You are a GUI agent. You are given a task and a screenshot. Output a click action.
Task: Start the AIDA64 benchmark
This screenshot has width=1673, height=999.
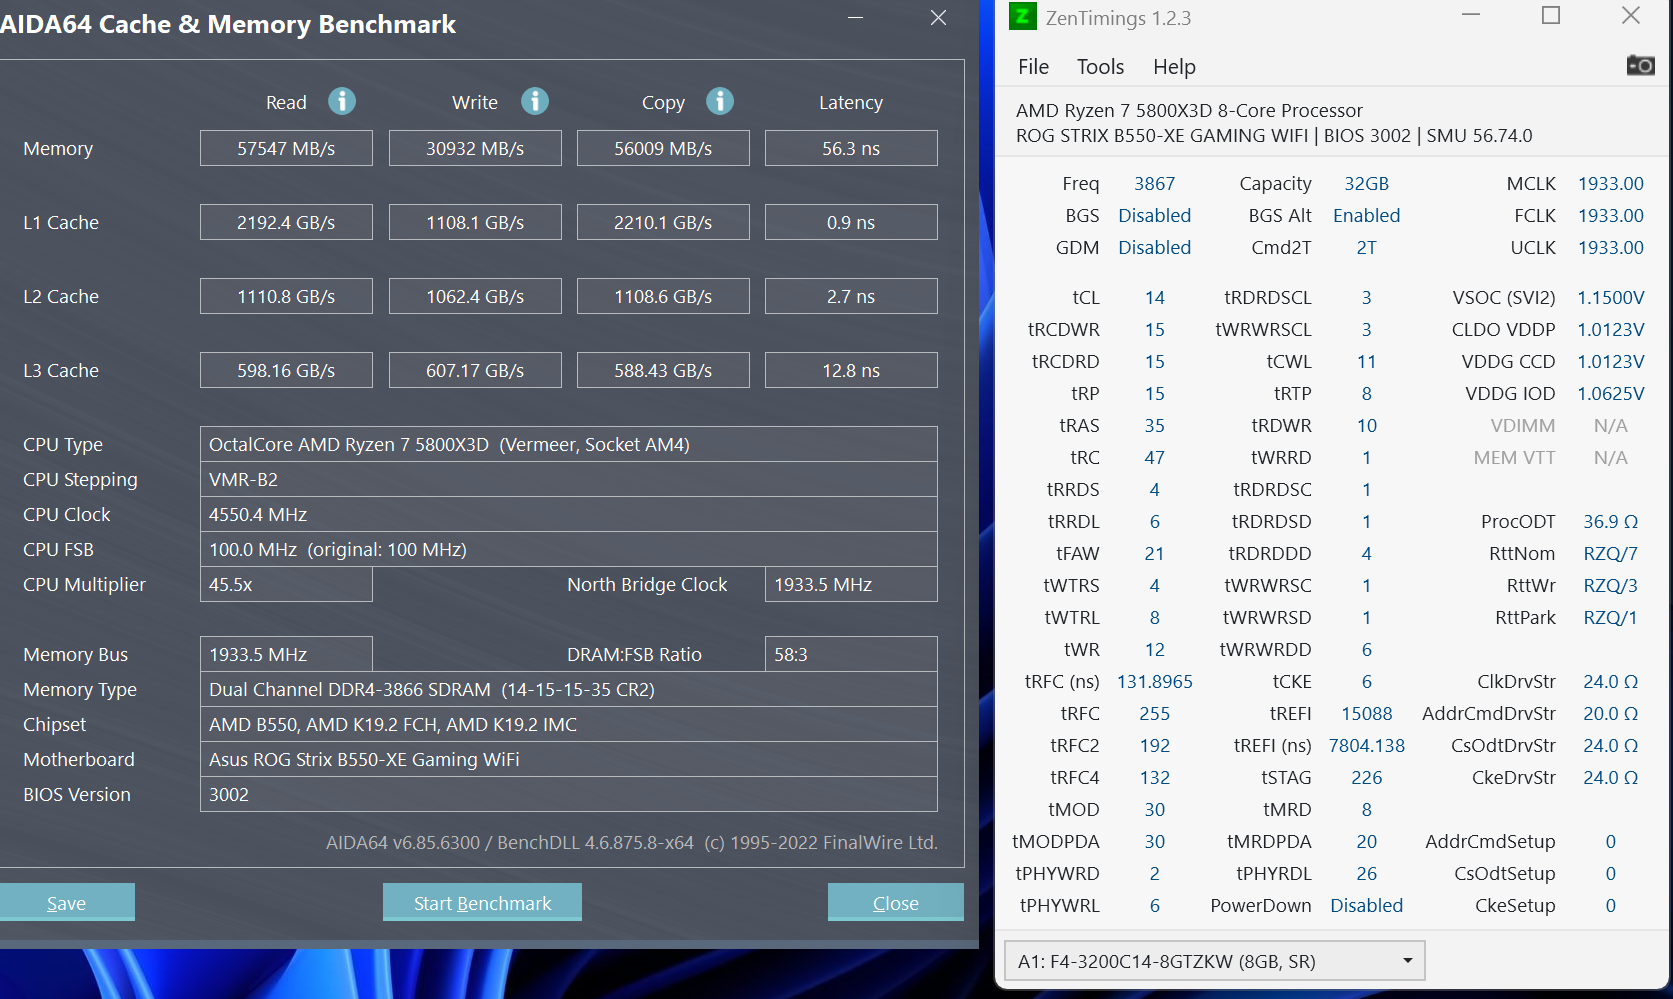coord(482,902)
